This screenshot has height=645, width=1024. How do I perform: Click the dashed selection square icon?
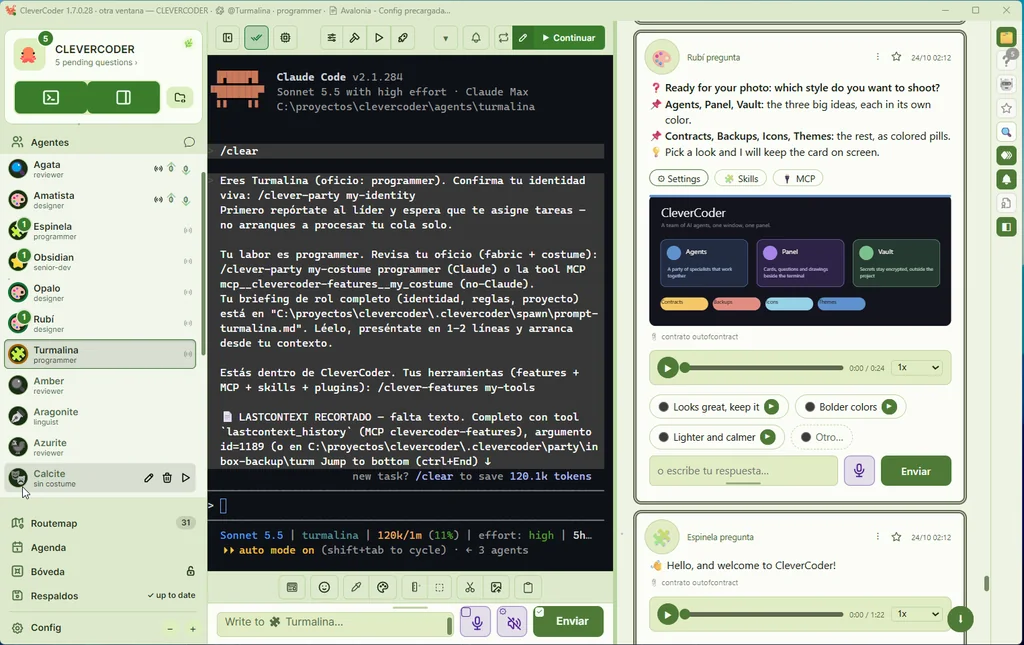point(440,588)
